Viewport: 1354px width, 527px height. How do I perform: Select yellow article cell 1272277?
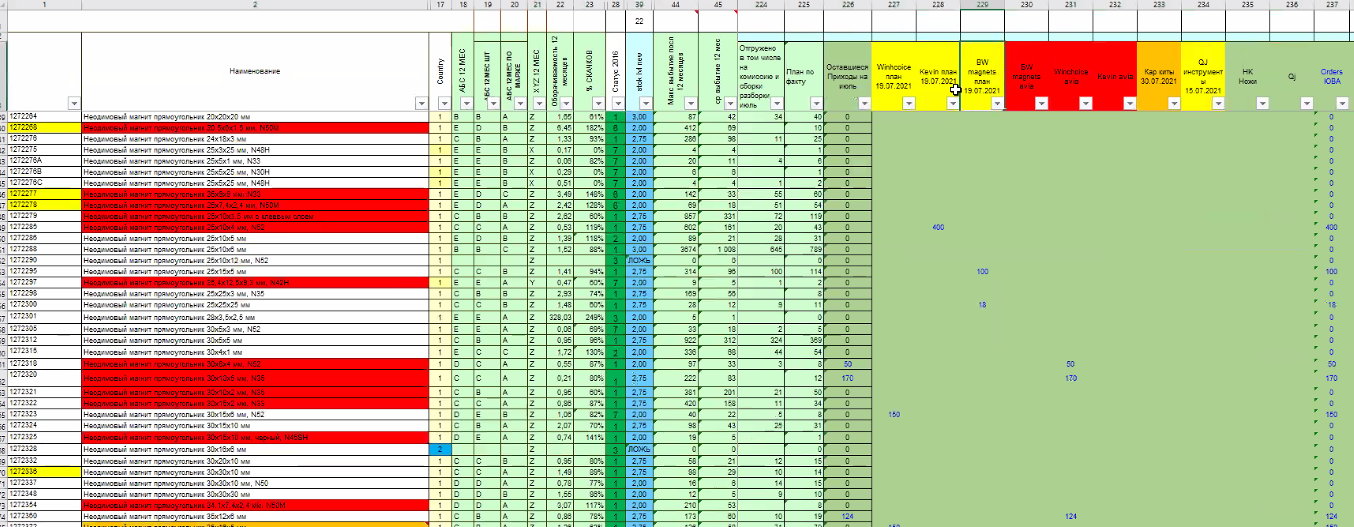coord(45,193)
